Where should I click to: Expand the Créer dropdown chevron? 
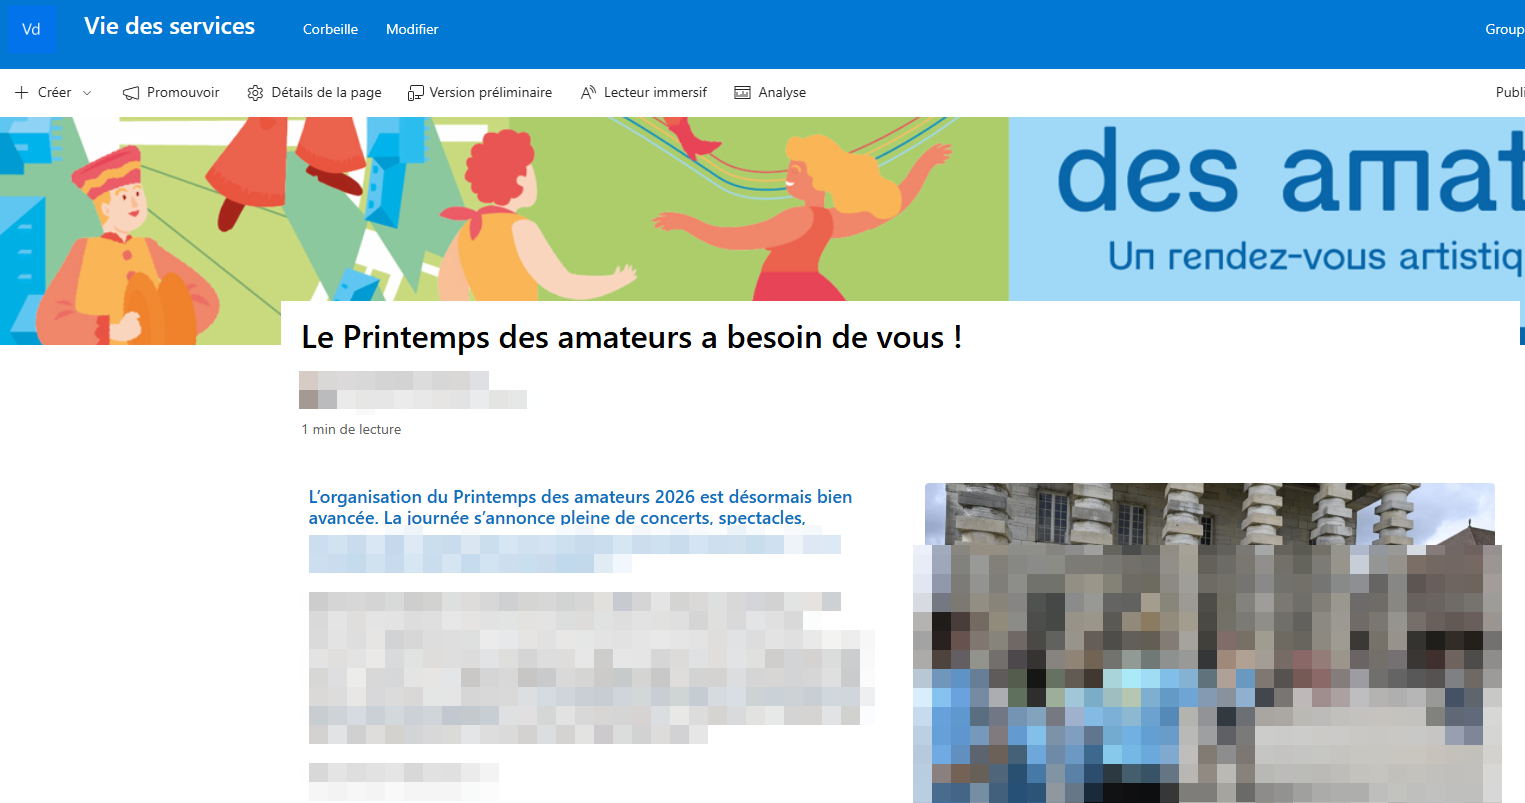click(87, 93)
